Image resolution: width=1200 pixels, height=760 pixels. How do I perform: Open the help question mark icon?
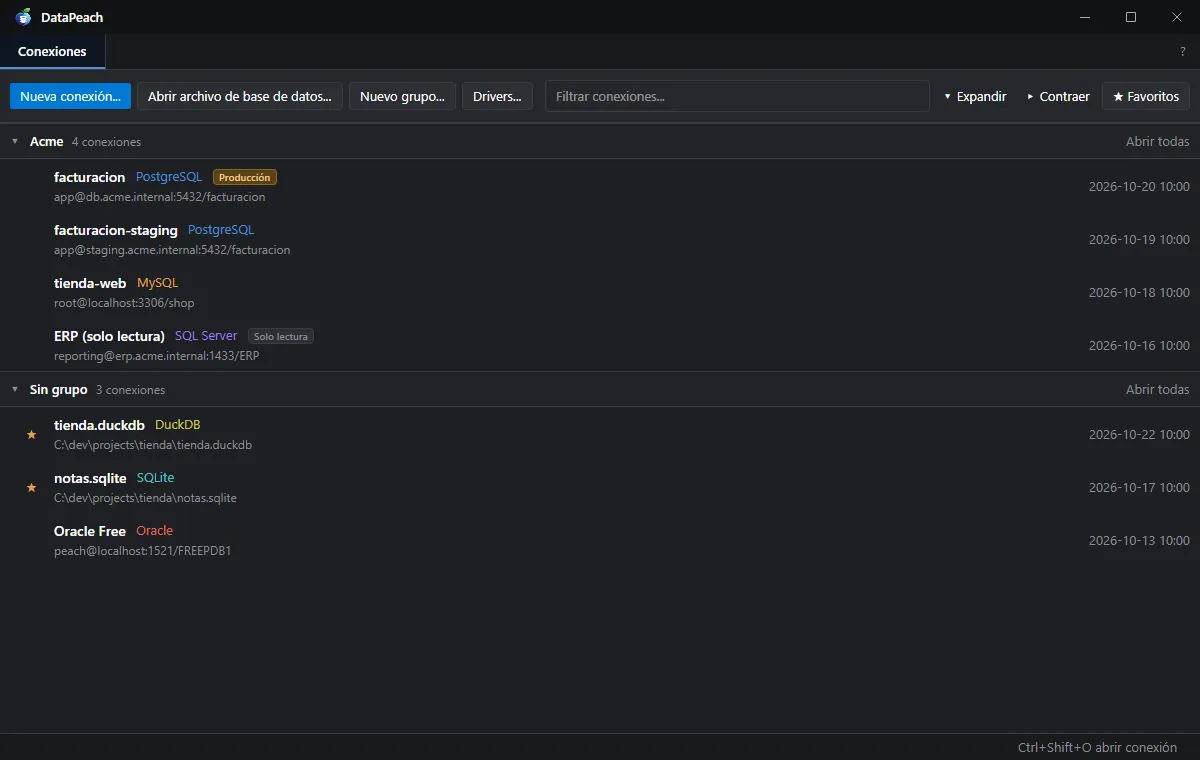(1183, 52)
